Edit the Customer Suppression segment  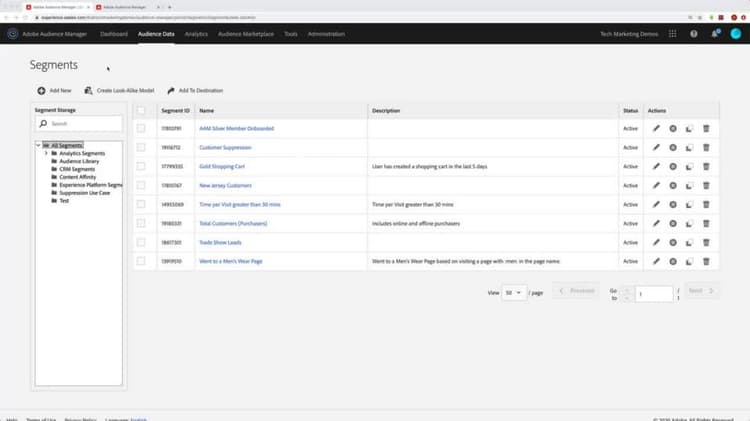[x=656, y=147]
